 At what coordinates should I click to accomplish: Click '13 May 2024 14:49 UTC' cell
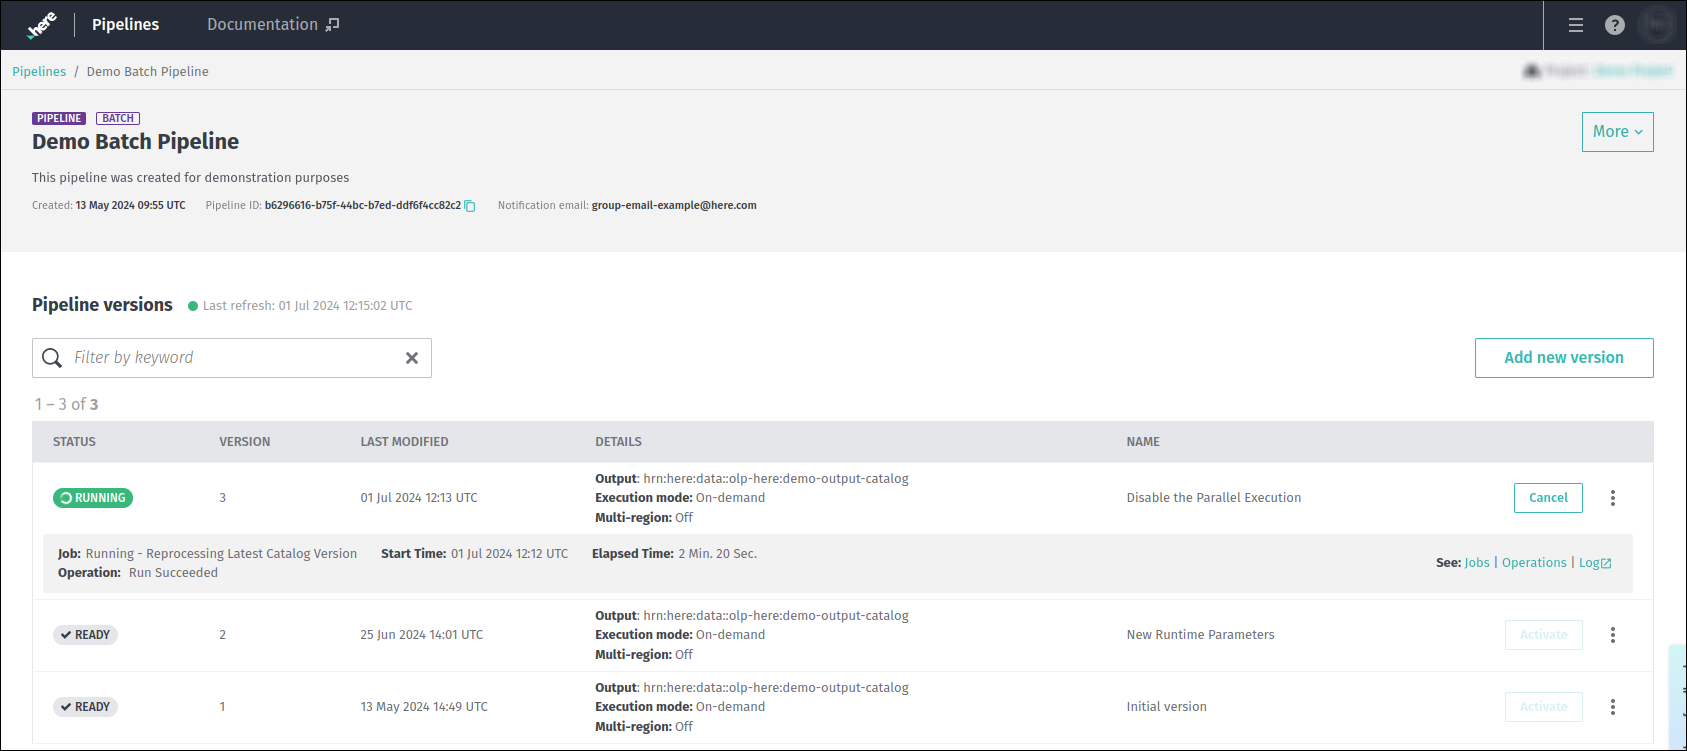[424, 707]
